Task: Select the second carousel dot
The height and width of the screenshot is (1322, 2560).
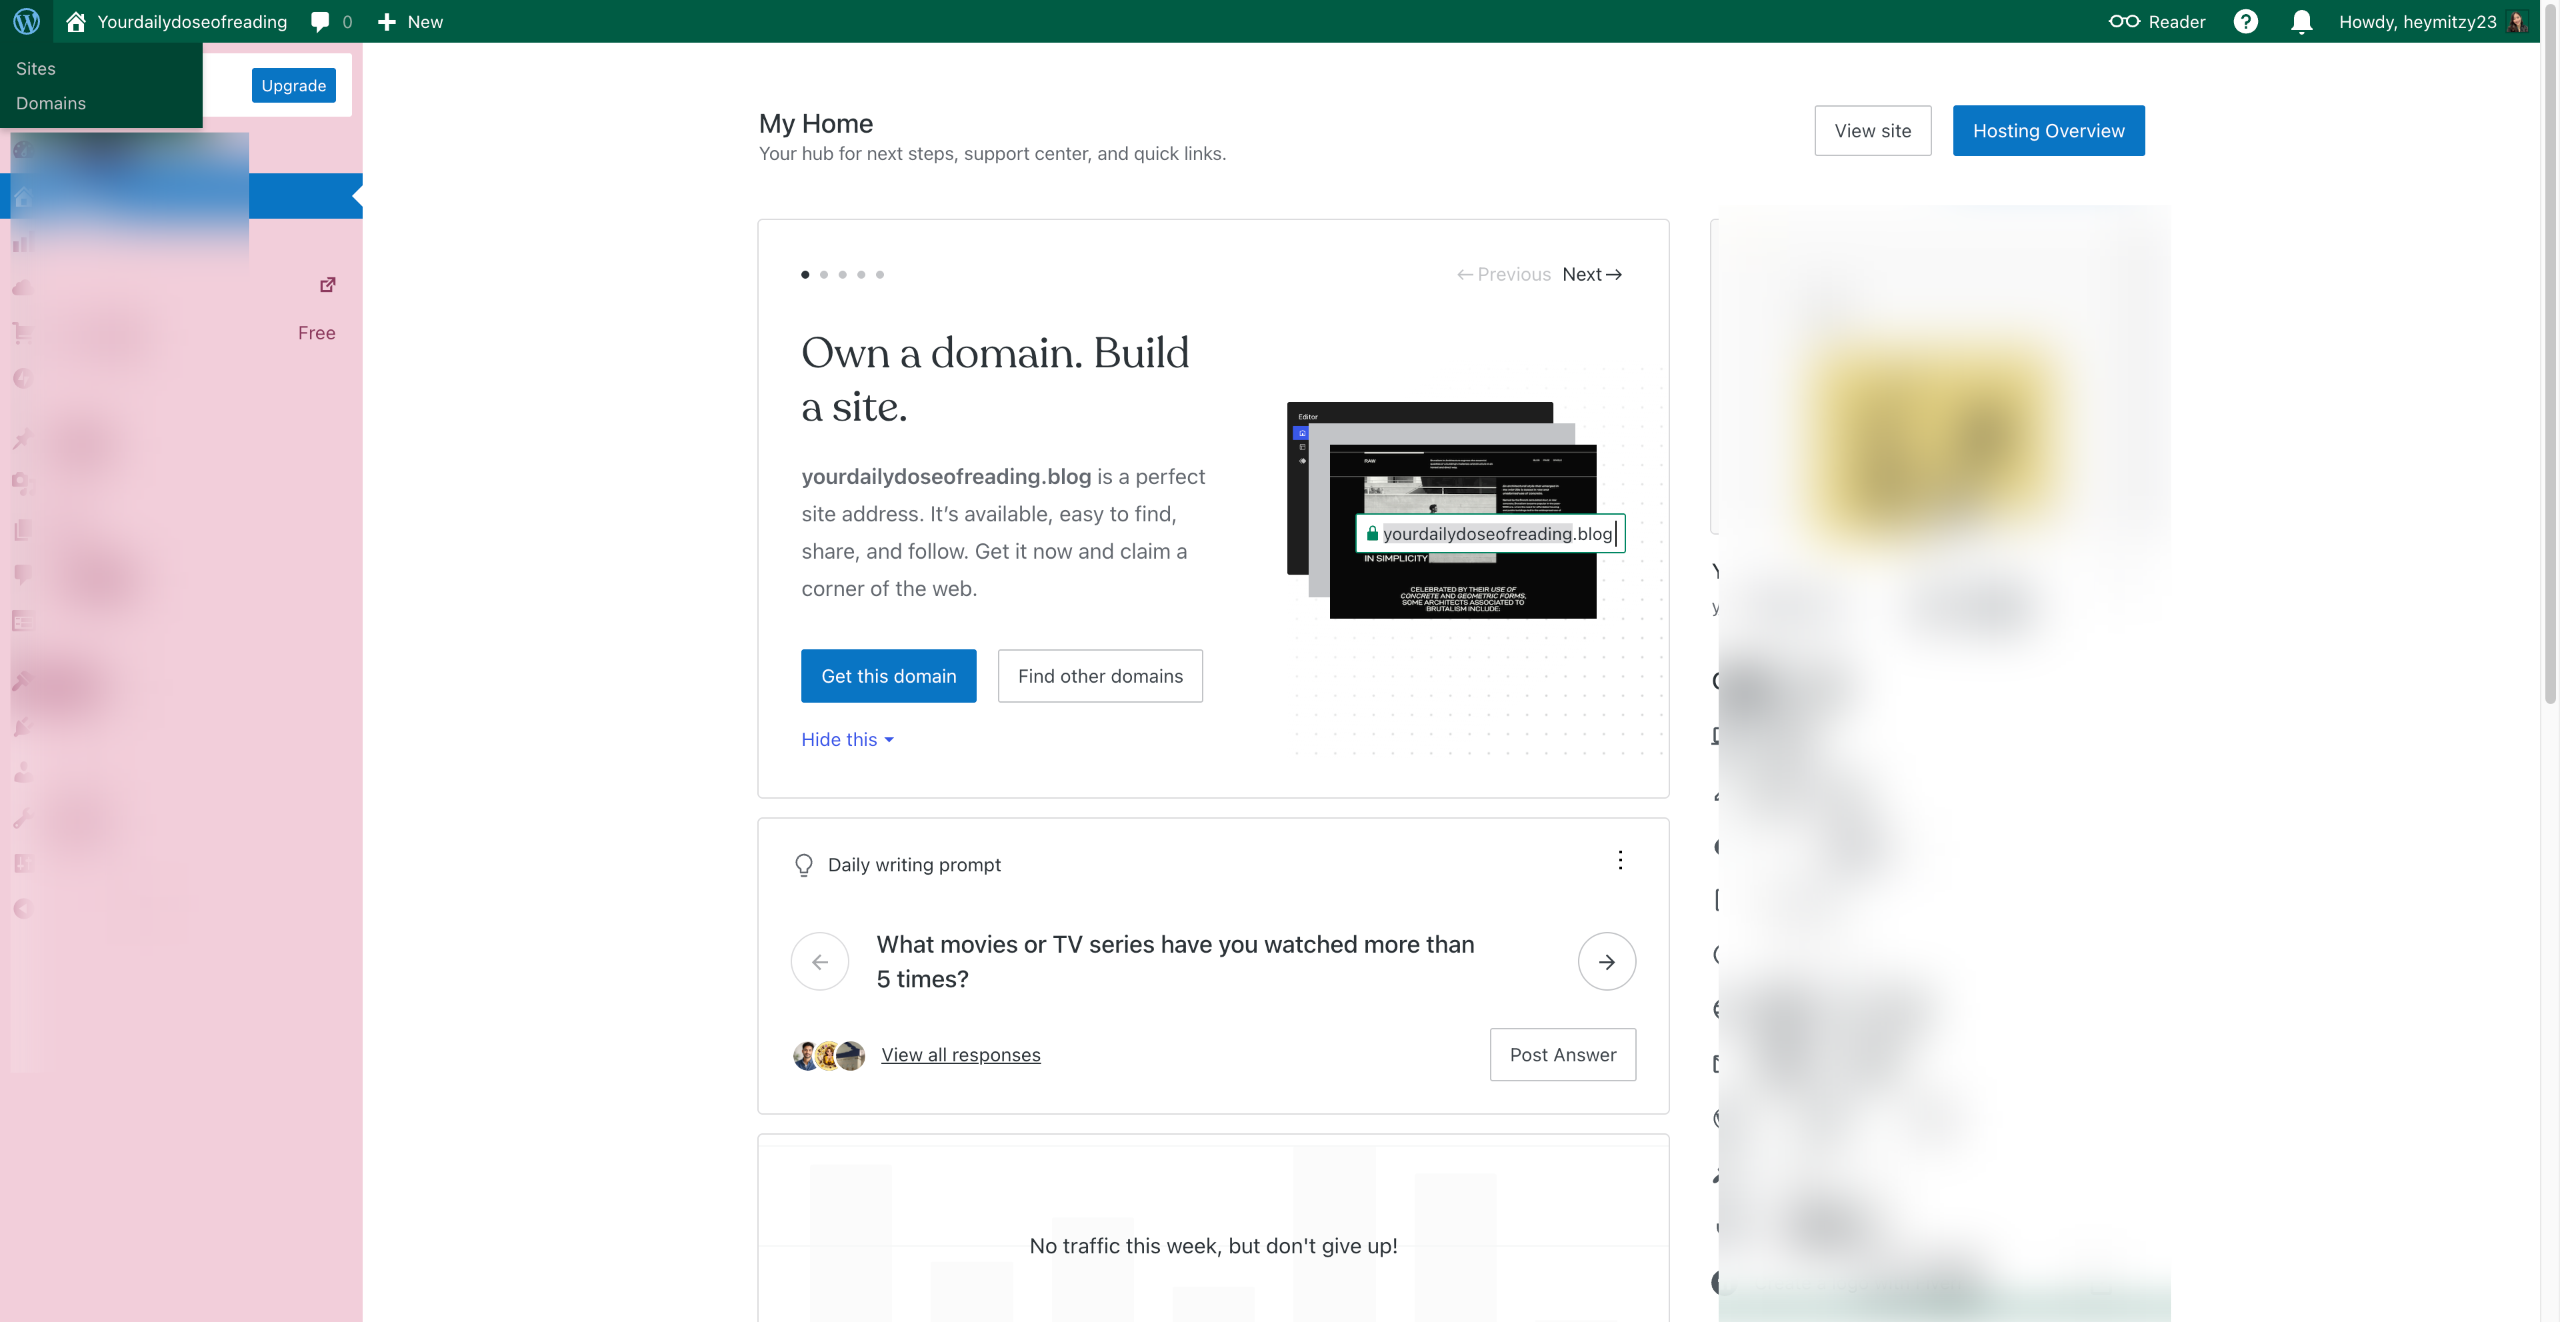Action: [x=824, y=274]
